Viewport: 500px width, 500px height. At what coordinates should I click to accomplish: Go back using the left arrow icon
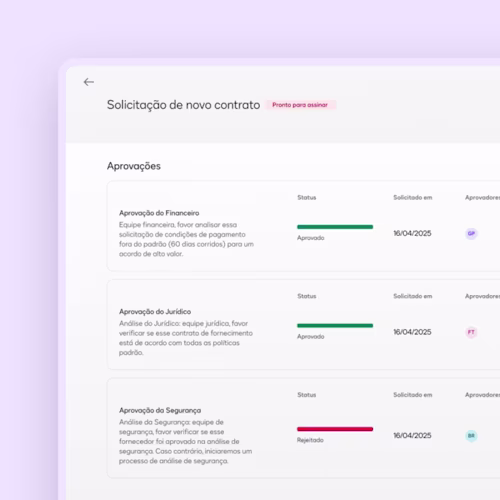point(89,82)
